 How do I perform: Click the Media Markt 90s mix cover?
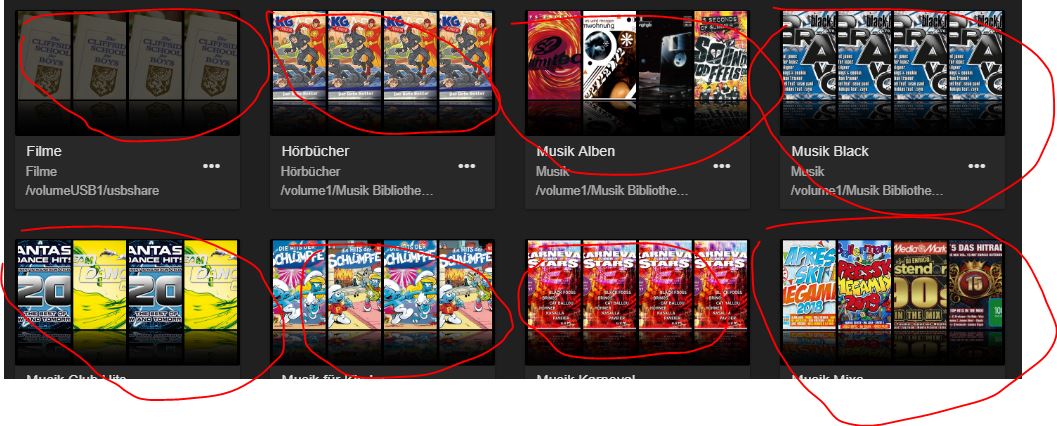tap(919, 286)
